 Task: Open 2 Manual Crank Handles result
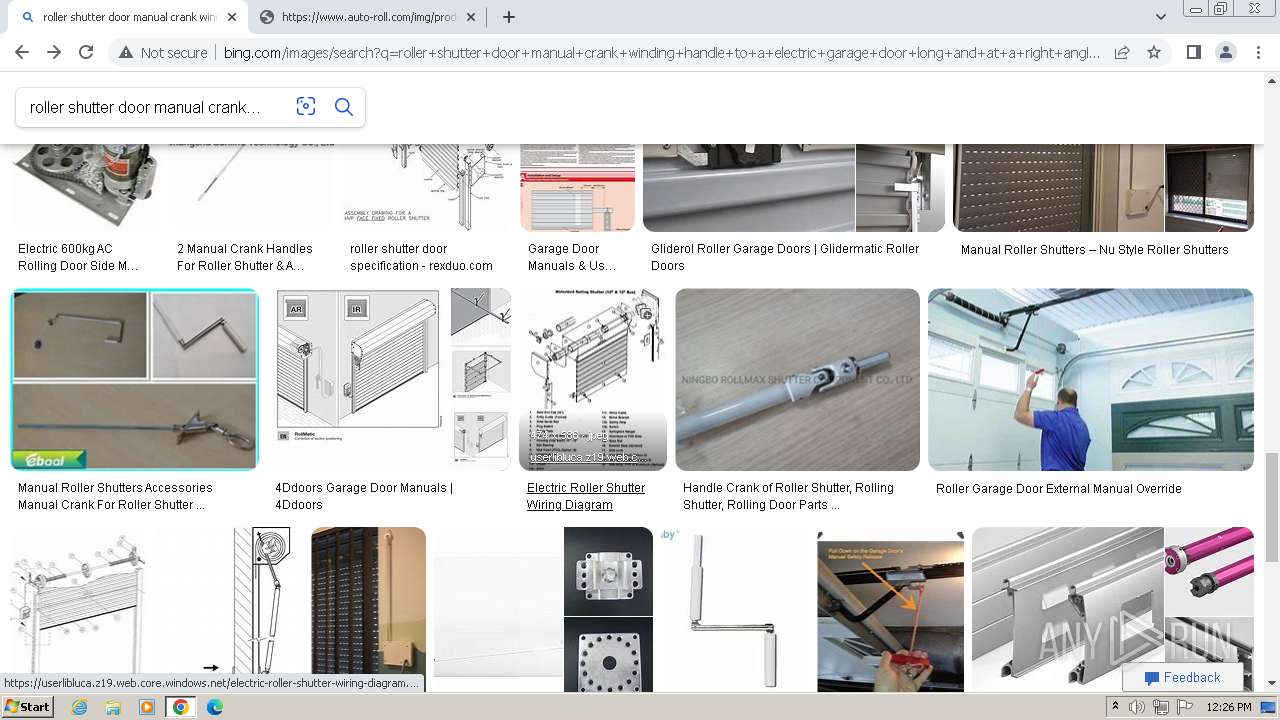click(x=244, y=257)
